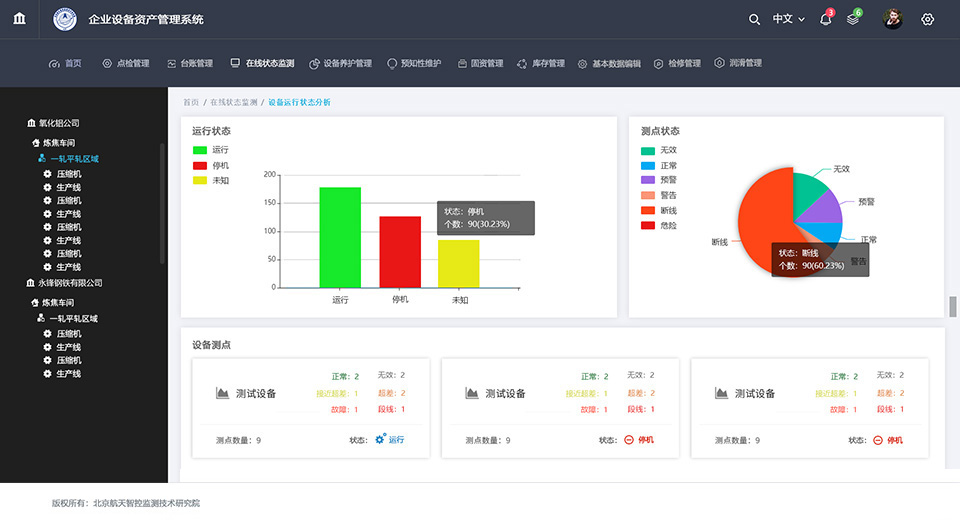Click the round company logo in header
Image resolution: width=960 pixels, height=520 pixels.
65,19
